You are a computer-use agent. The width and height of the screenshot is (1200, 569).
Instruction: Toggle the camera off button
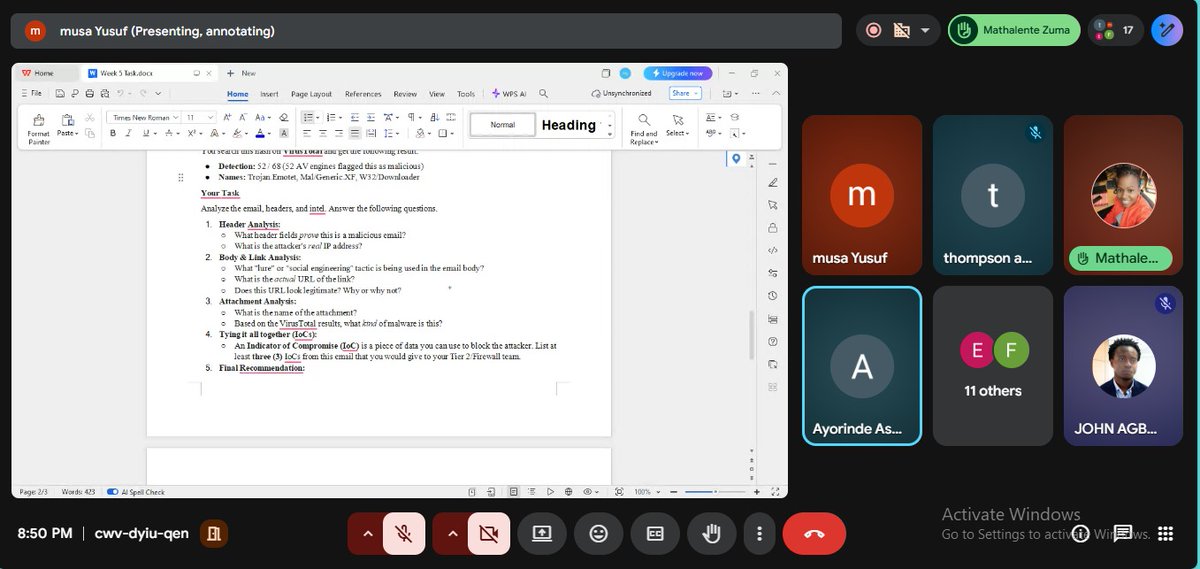tap(489, 534)
